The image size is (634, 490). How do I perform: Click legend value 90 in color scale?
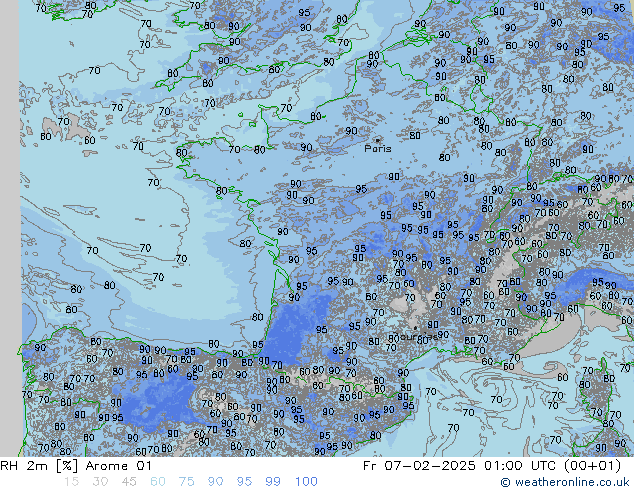(215, 482)
